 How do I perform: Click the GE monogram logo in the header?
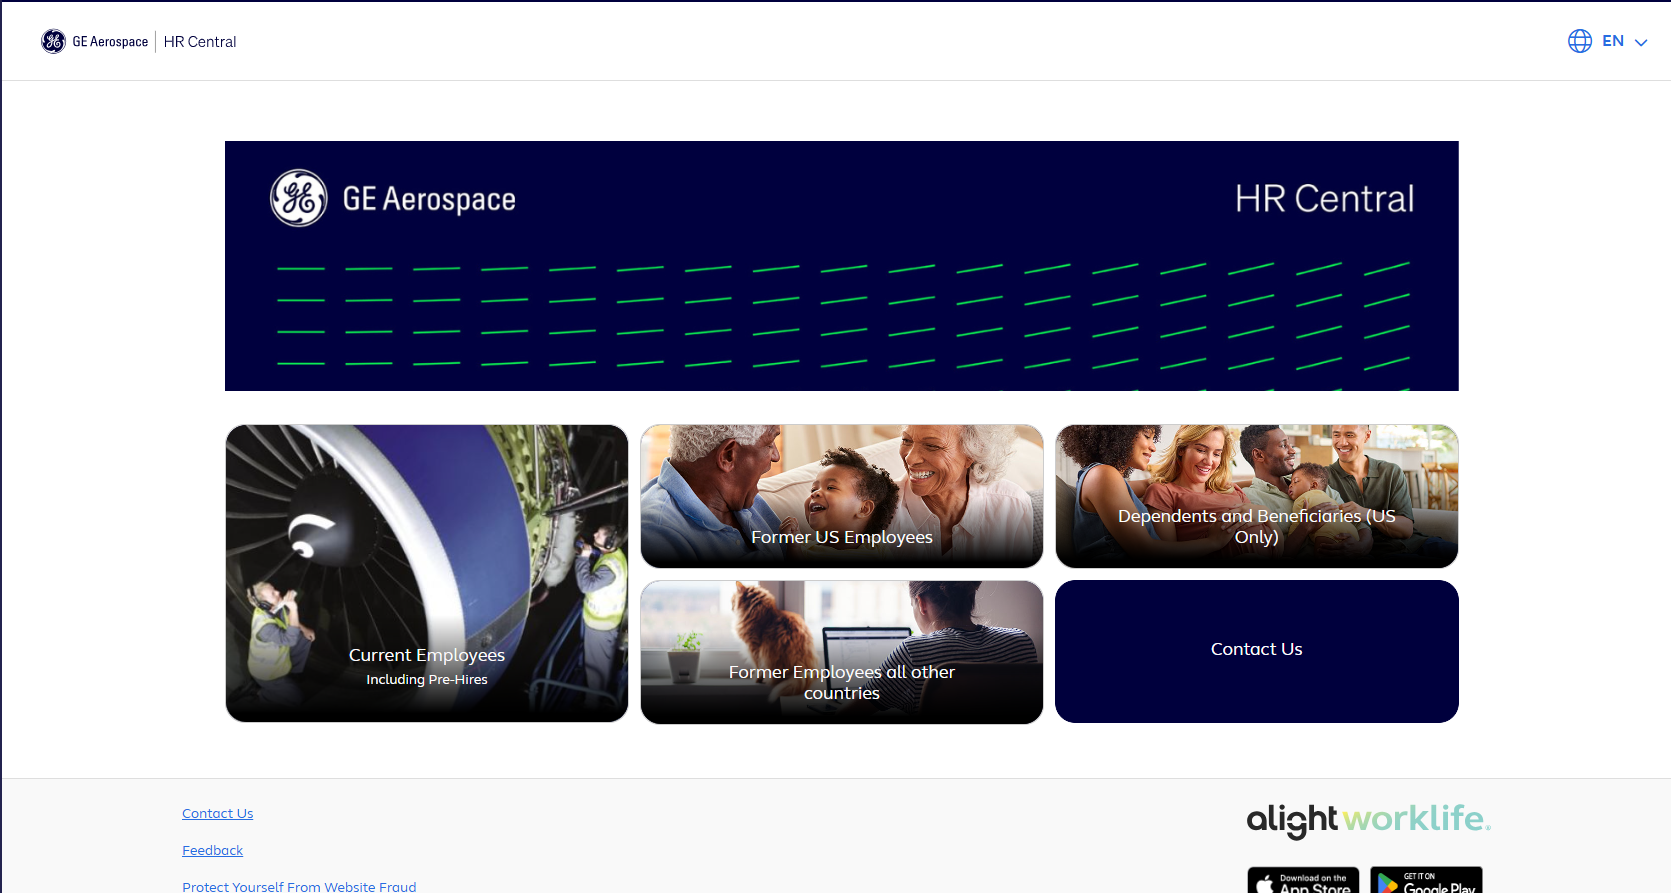click(54, 41)
